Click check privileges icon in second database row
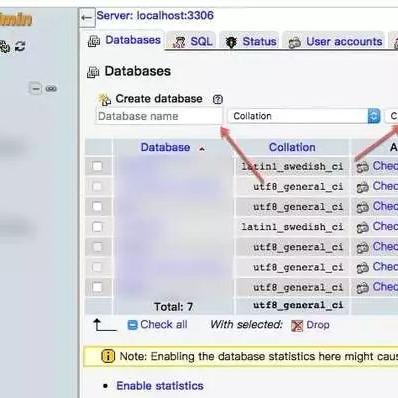This screenshot has height=398, width=398. pos(362,187)
